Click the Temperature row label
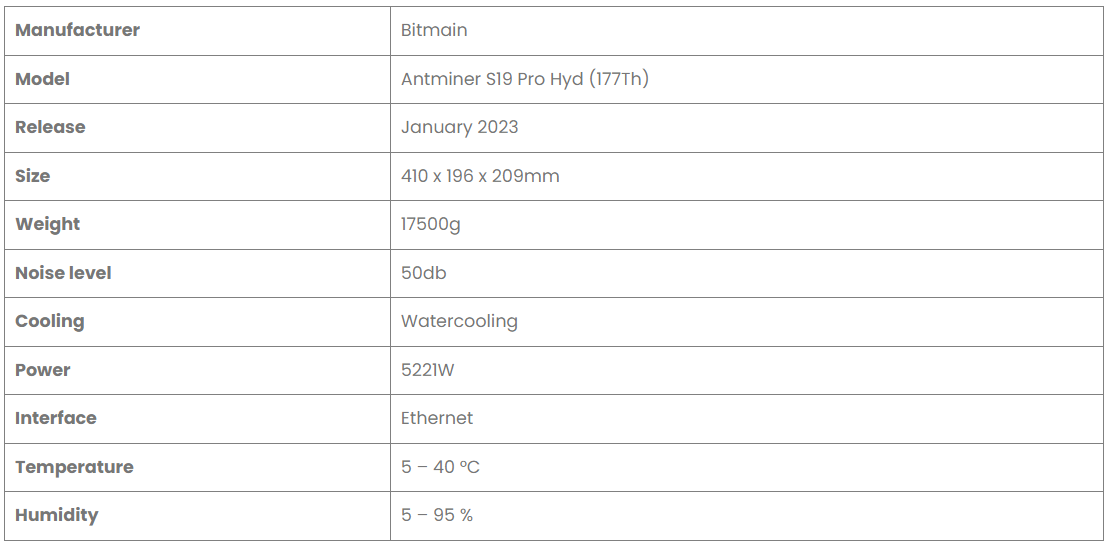The height and width of the screenshot is (550, 1109). pos(74,467)
